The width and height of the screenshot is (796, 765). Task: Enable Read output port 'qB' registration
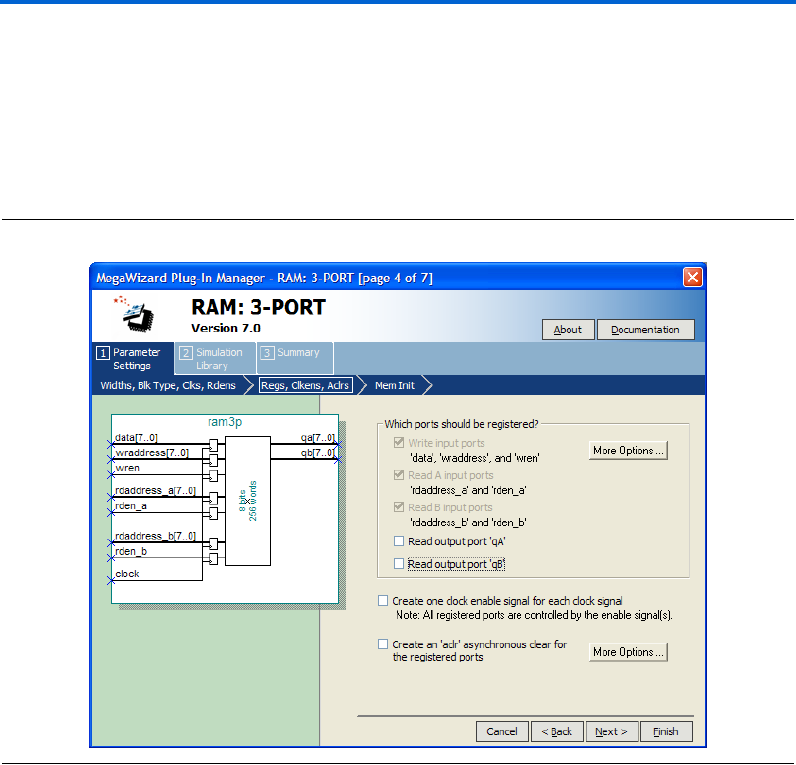point(399,563)
